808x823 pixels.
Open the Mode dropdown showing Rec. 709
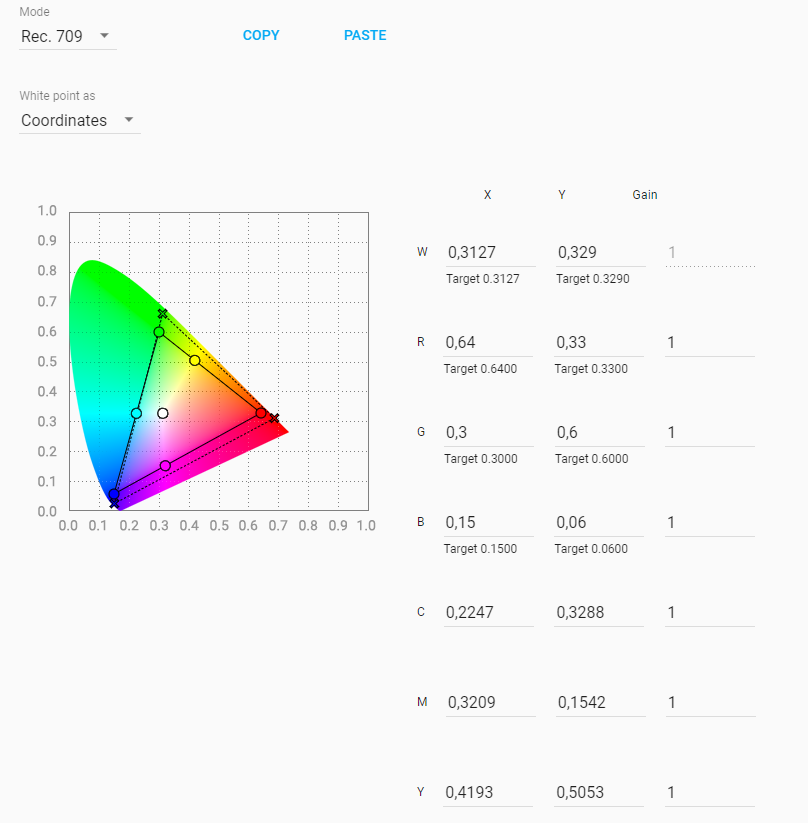pos(67,36)
